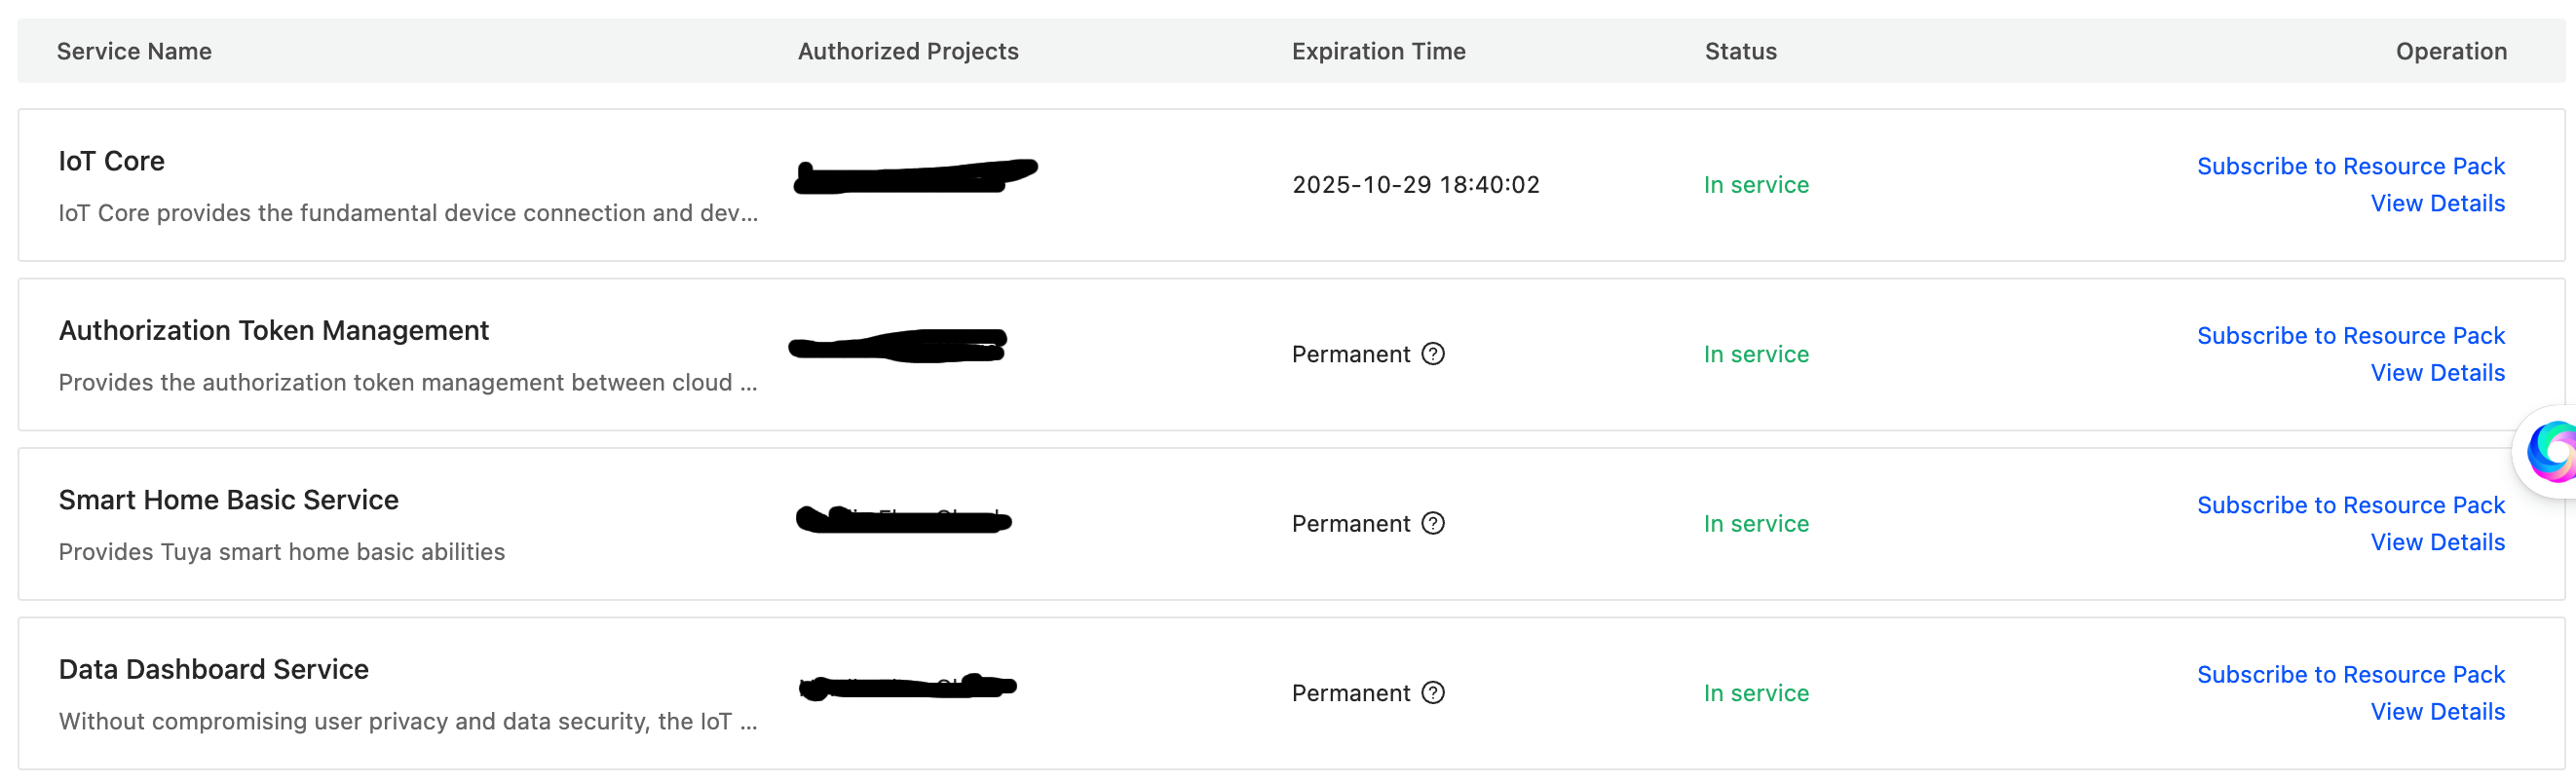The height and width of the screenshot is (783, 2576).
Task: View Details of IoT Core service
Action: [2437, 204]
